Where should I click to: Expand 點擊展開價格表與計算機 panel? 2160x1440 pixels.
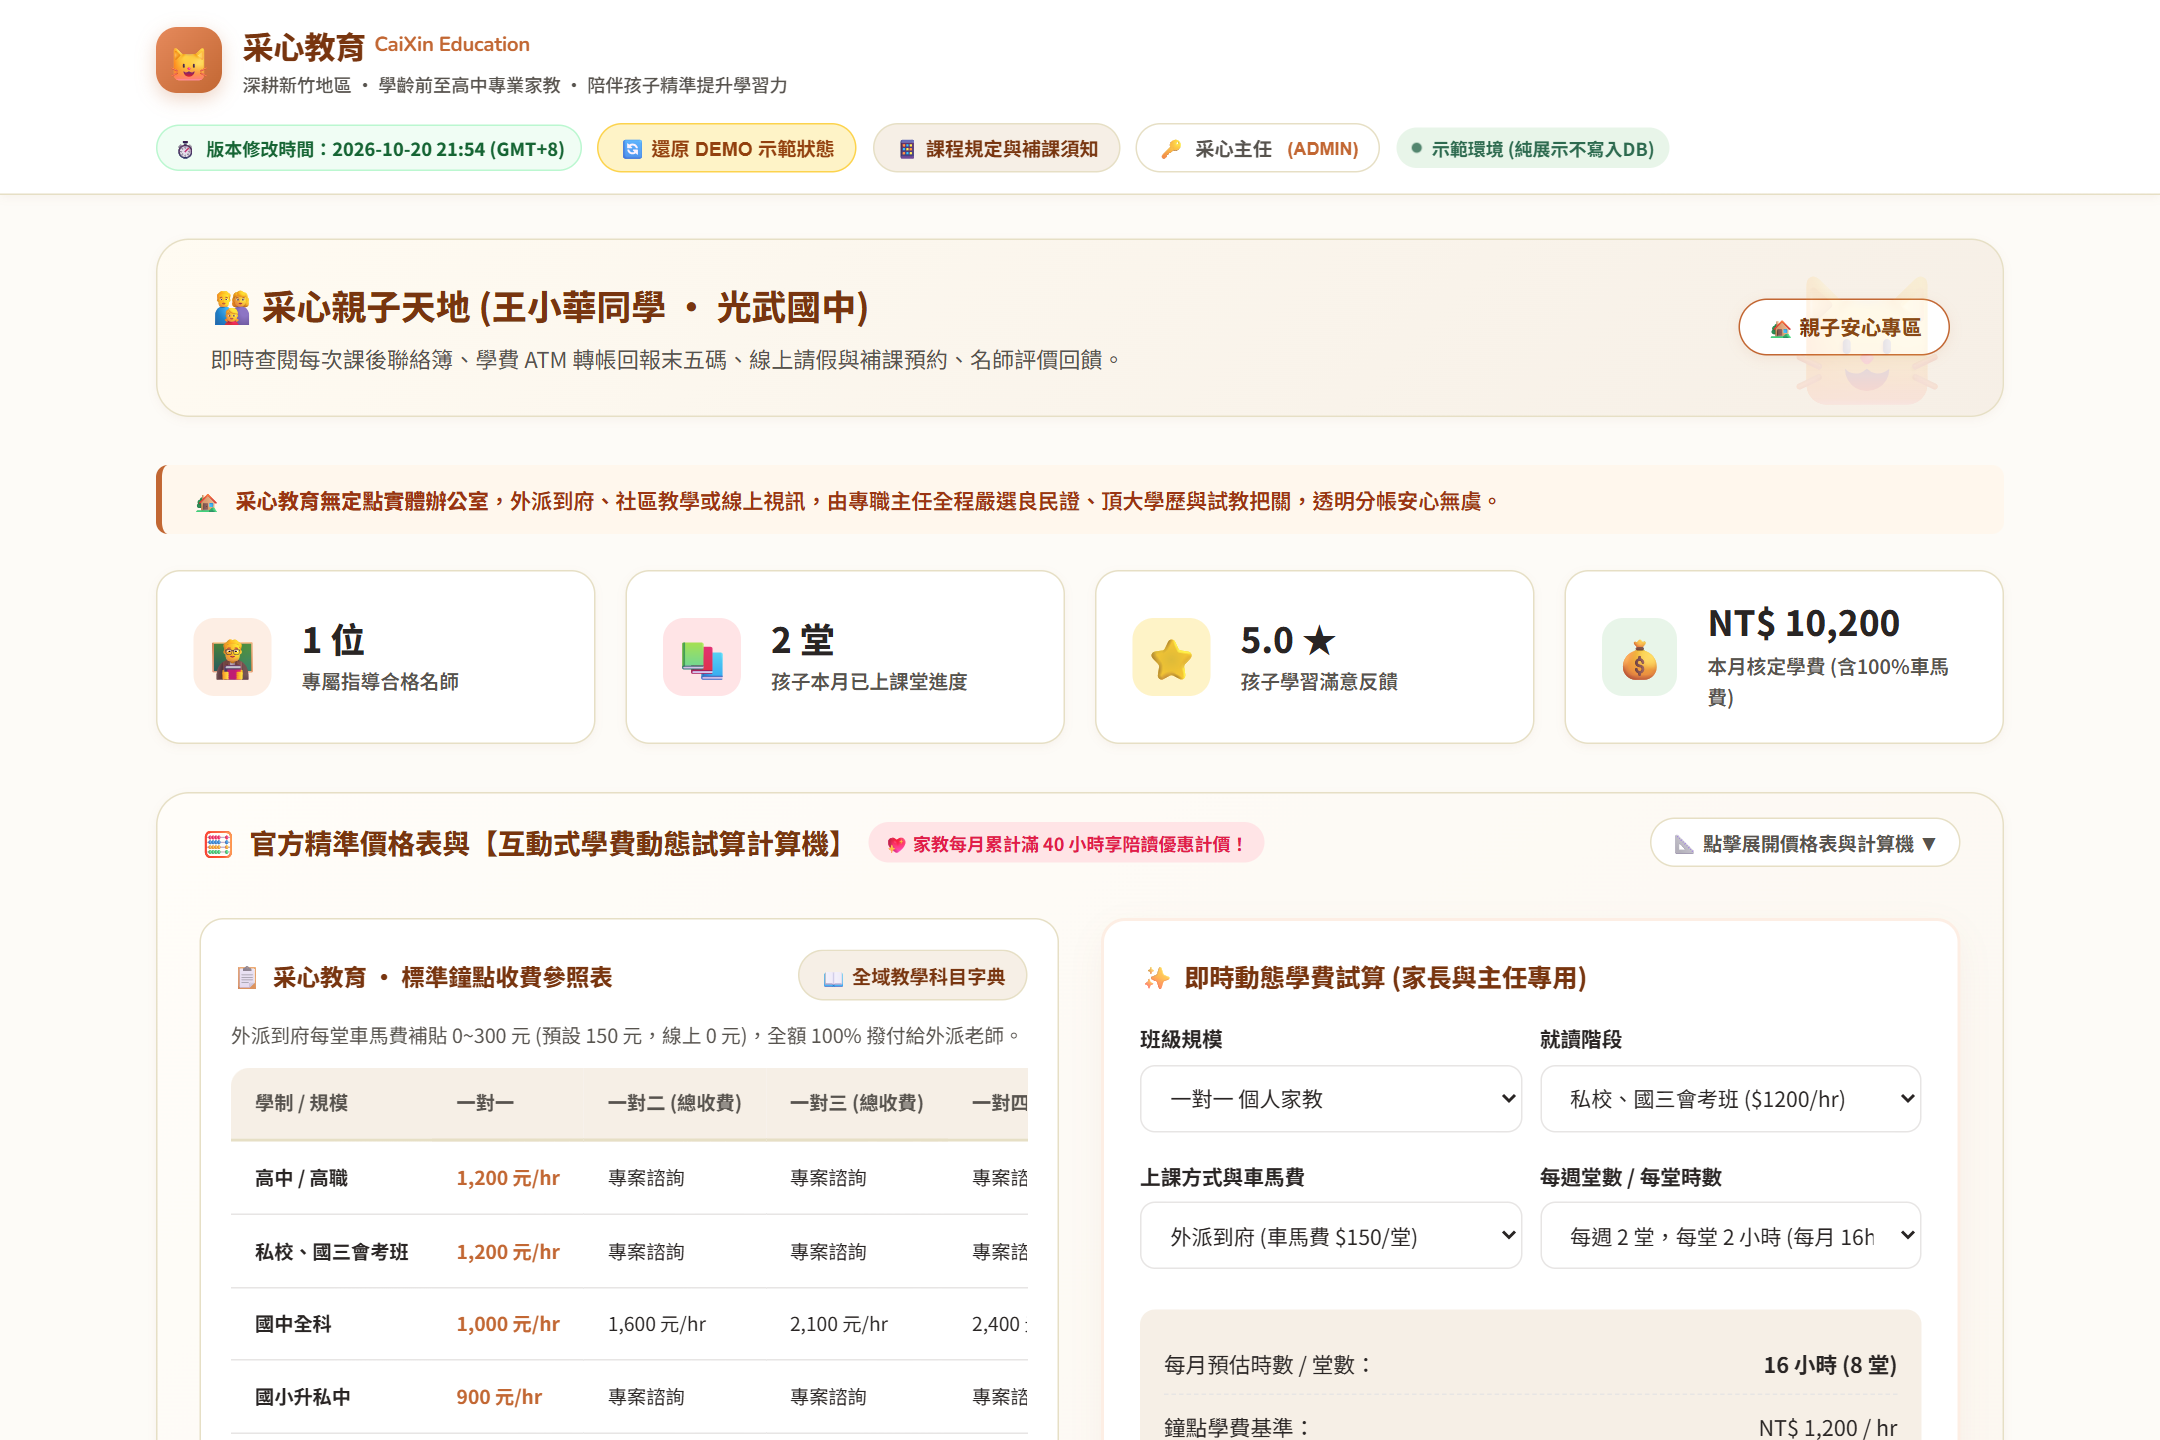[x=1805, y=844]
